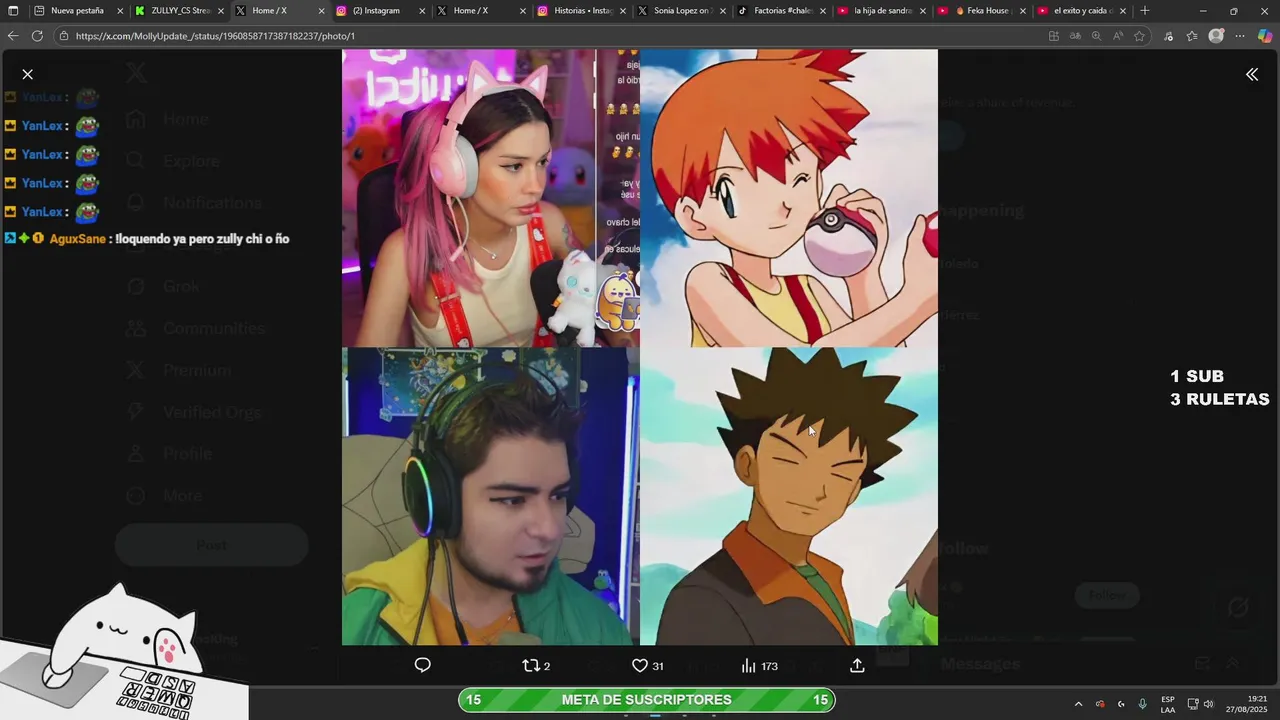Launch the Copilot icon in toolbar

coord(1265,36)
